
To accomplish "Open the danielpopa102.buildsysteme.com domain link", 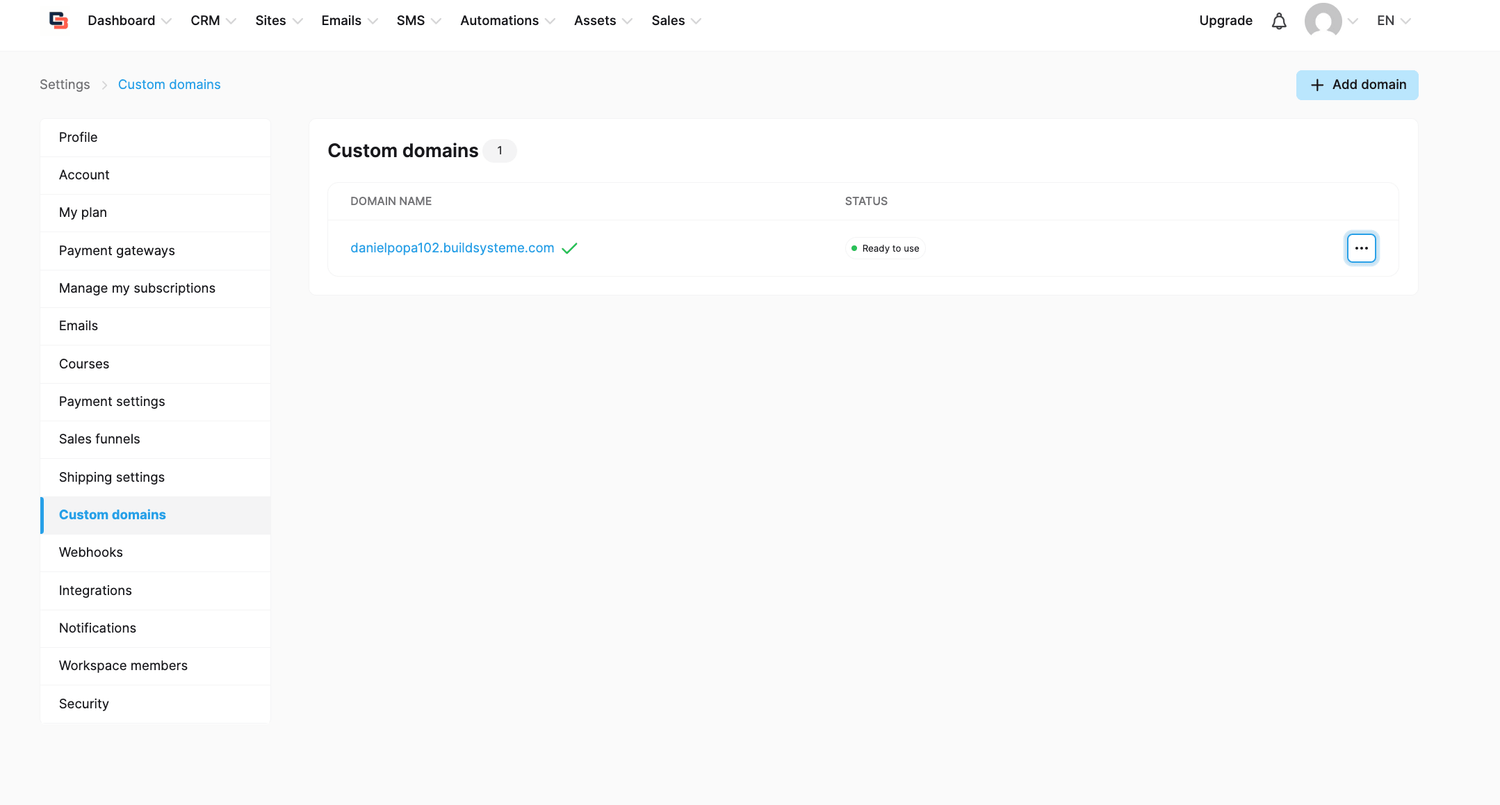I will click(x=452, y=248).
